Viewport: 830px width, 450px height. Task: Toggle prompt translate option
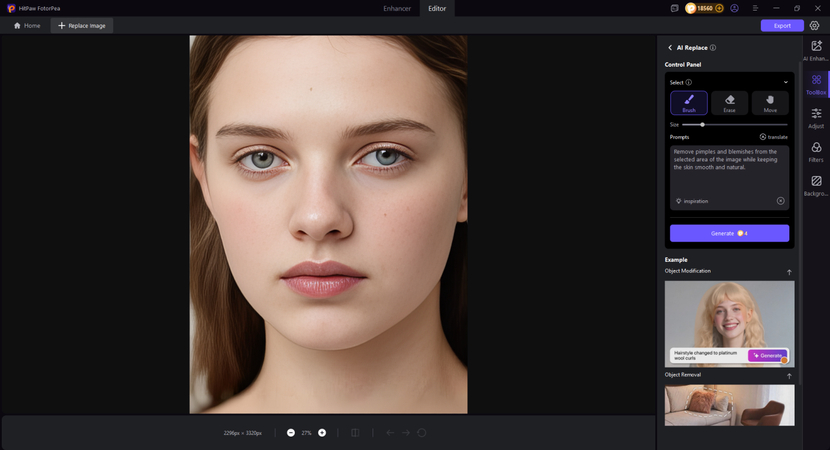[773, 136]
